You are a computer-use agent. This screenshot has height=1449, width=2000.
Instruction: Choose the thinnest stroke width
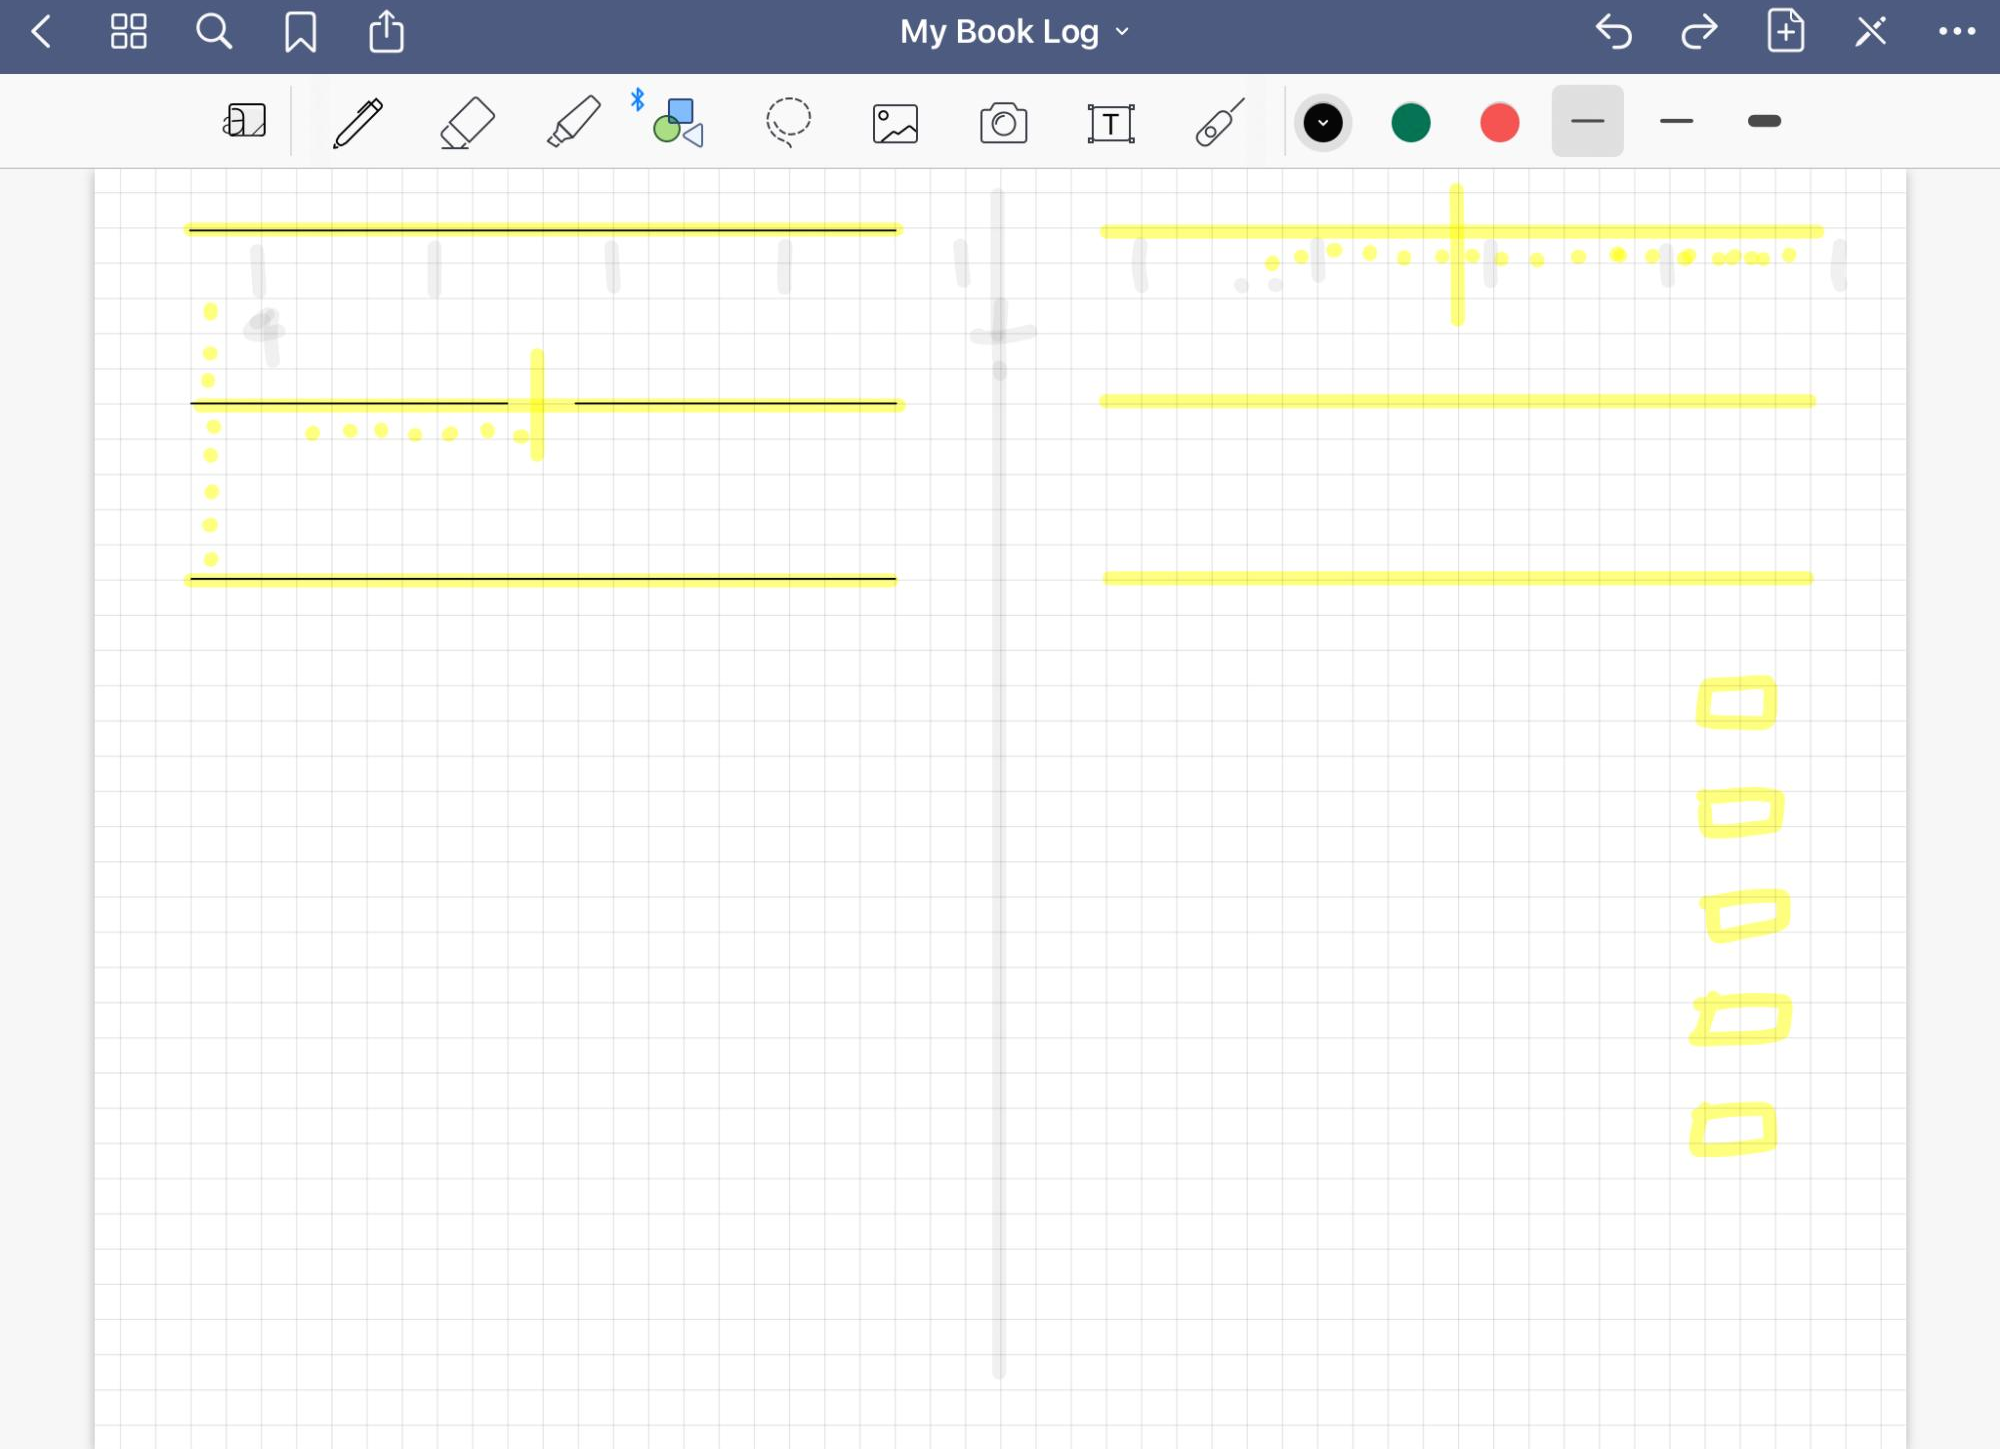[x=1587, y=121]
